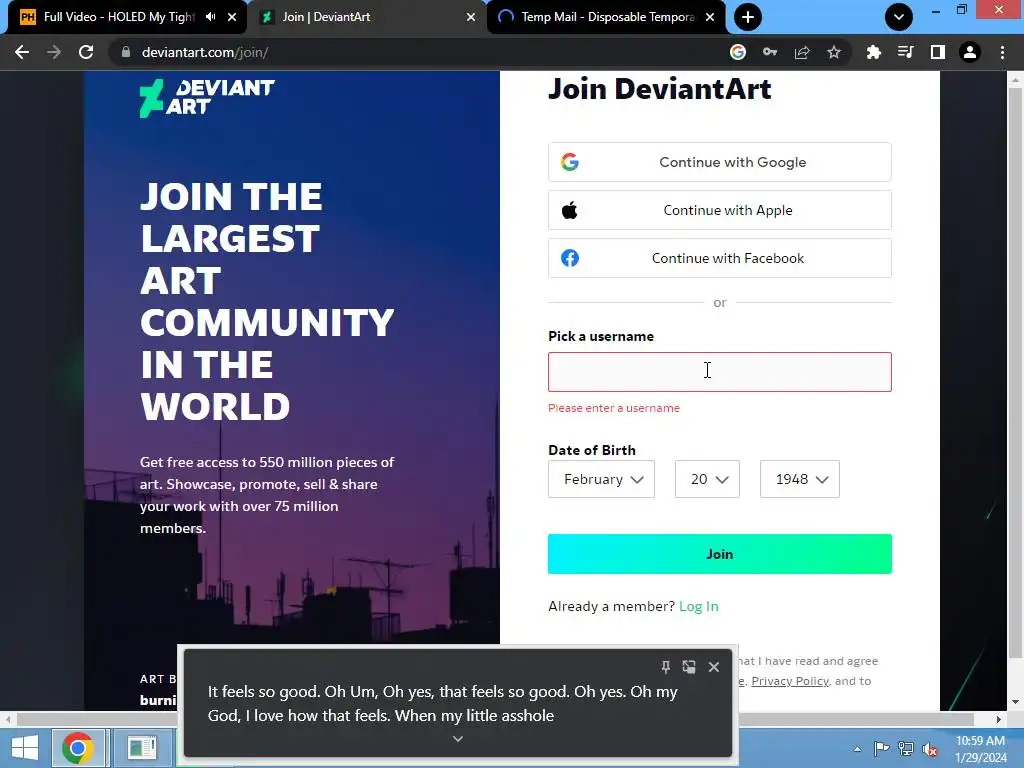Click the horizontal page scrollbar
Screen dimensions: 1024x768
click(495, 719)
